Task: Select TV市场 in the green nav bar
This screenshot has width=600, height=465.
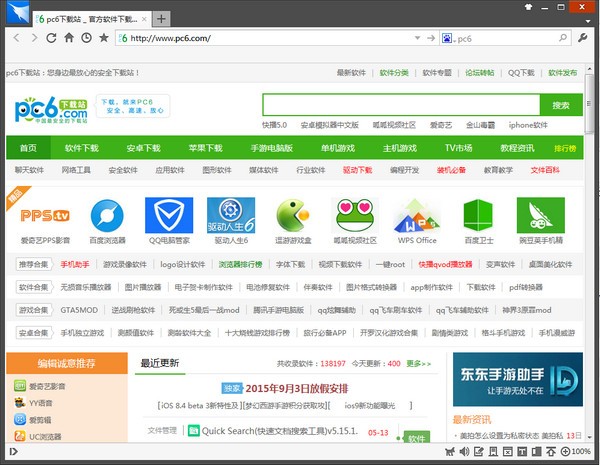Action: [x=458, y=148]
